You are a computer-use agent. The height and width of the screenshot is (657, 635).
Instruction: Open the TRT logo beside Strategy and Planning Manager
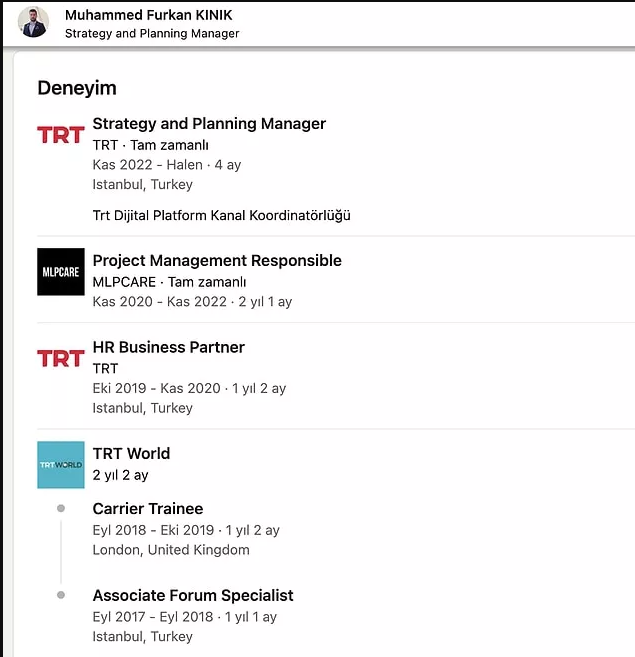click(x=60, y=135)
